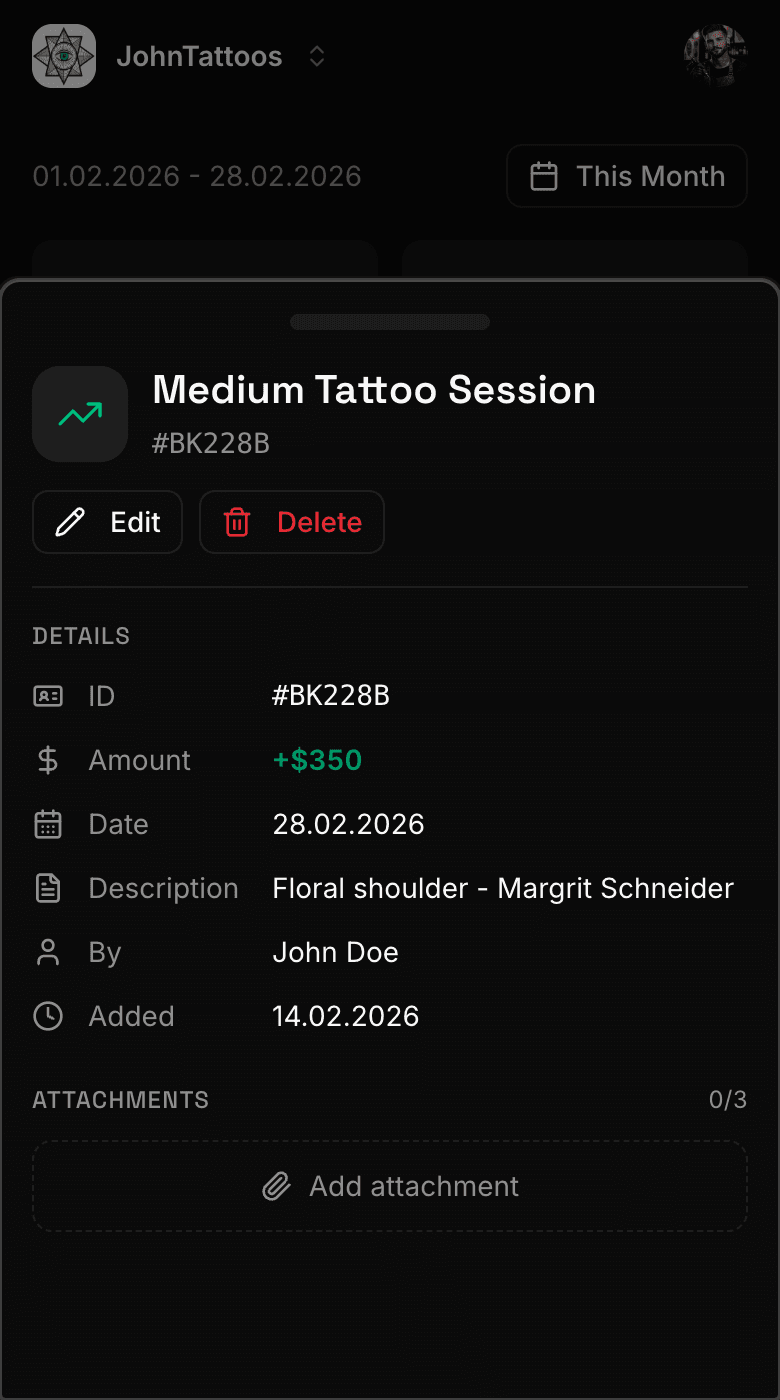The image size is (780, 1400).
Task: Click the sheet drag handle bar
Action: (390, 322)
